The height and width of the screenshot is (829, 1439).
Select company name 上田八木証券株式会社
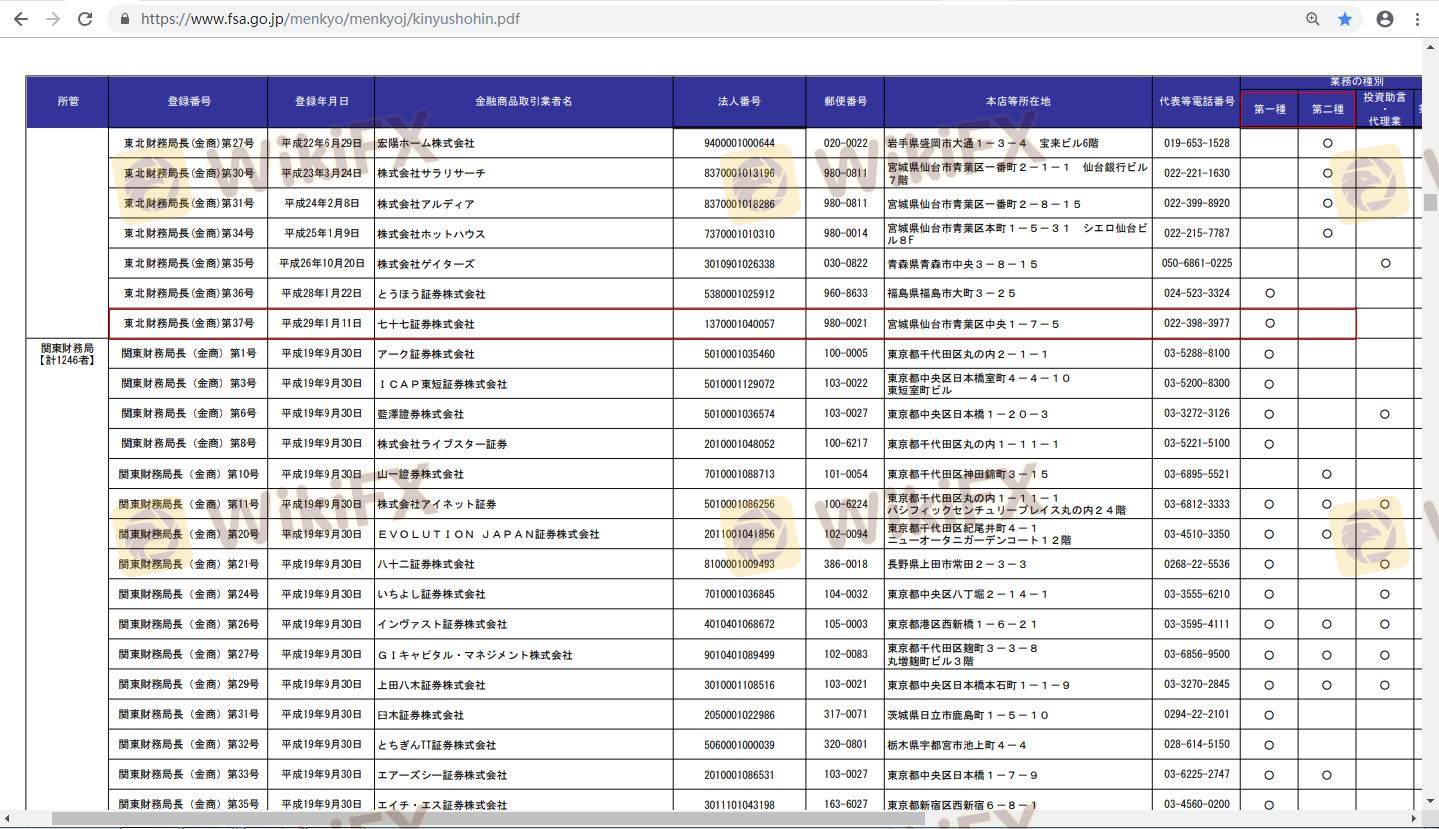pyautogui.click(x=431, y=685)
